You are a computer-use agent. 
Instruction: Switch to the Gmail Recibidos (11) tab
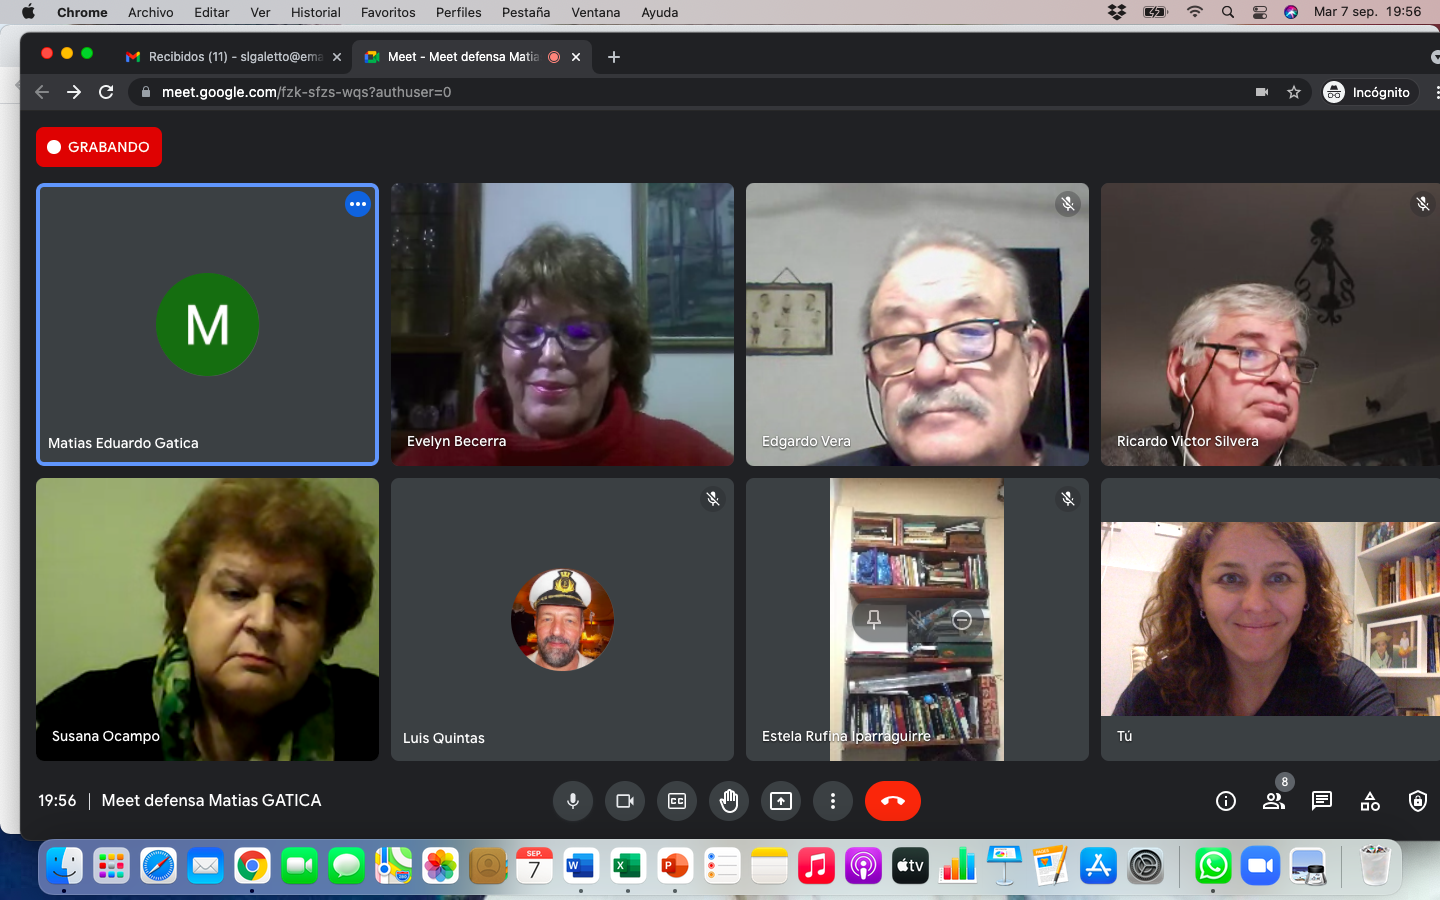click(x=235, y=57)
